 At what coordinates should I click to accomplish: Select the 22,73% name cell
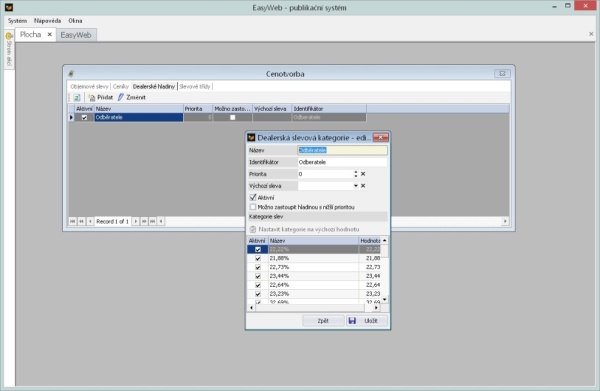313,267
